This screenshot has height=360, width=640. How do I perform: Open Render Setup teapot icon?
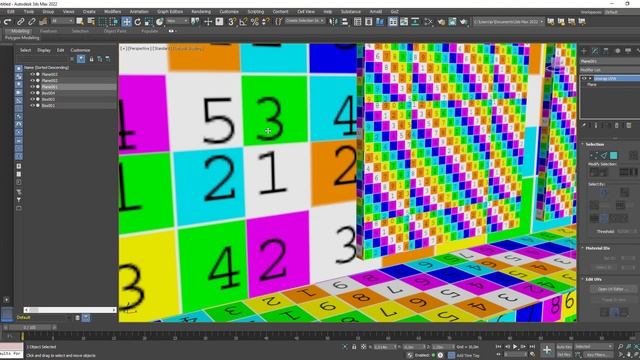441,21
